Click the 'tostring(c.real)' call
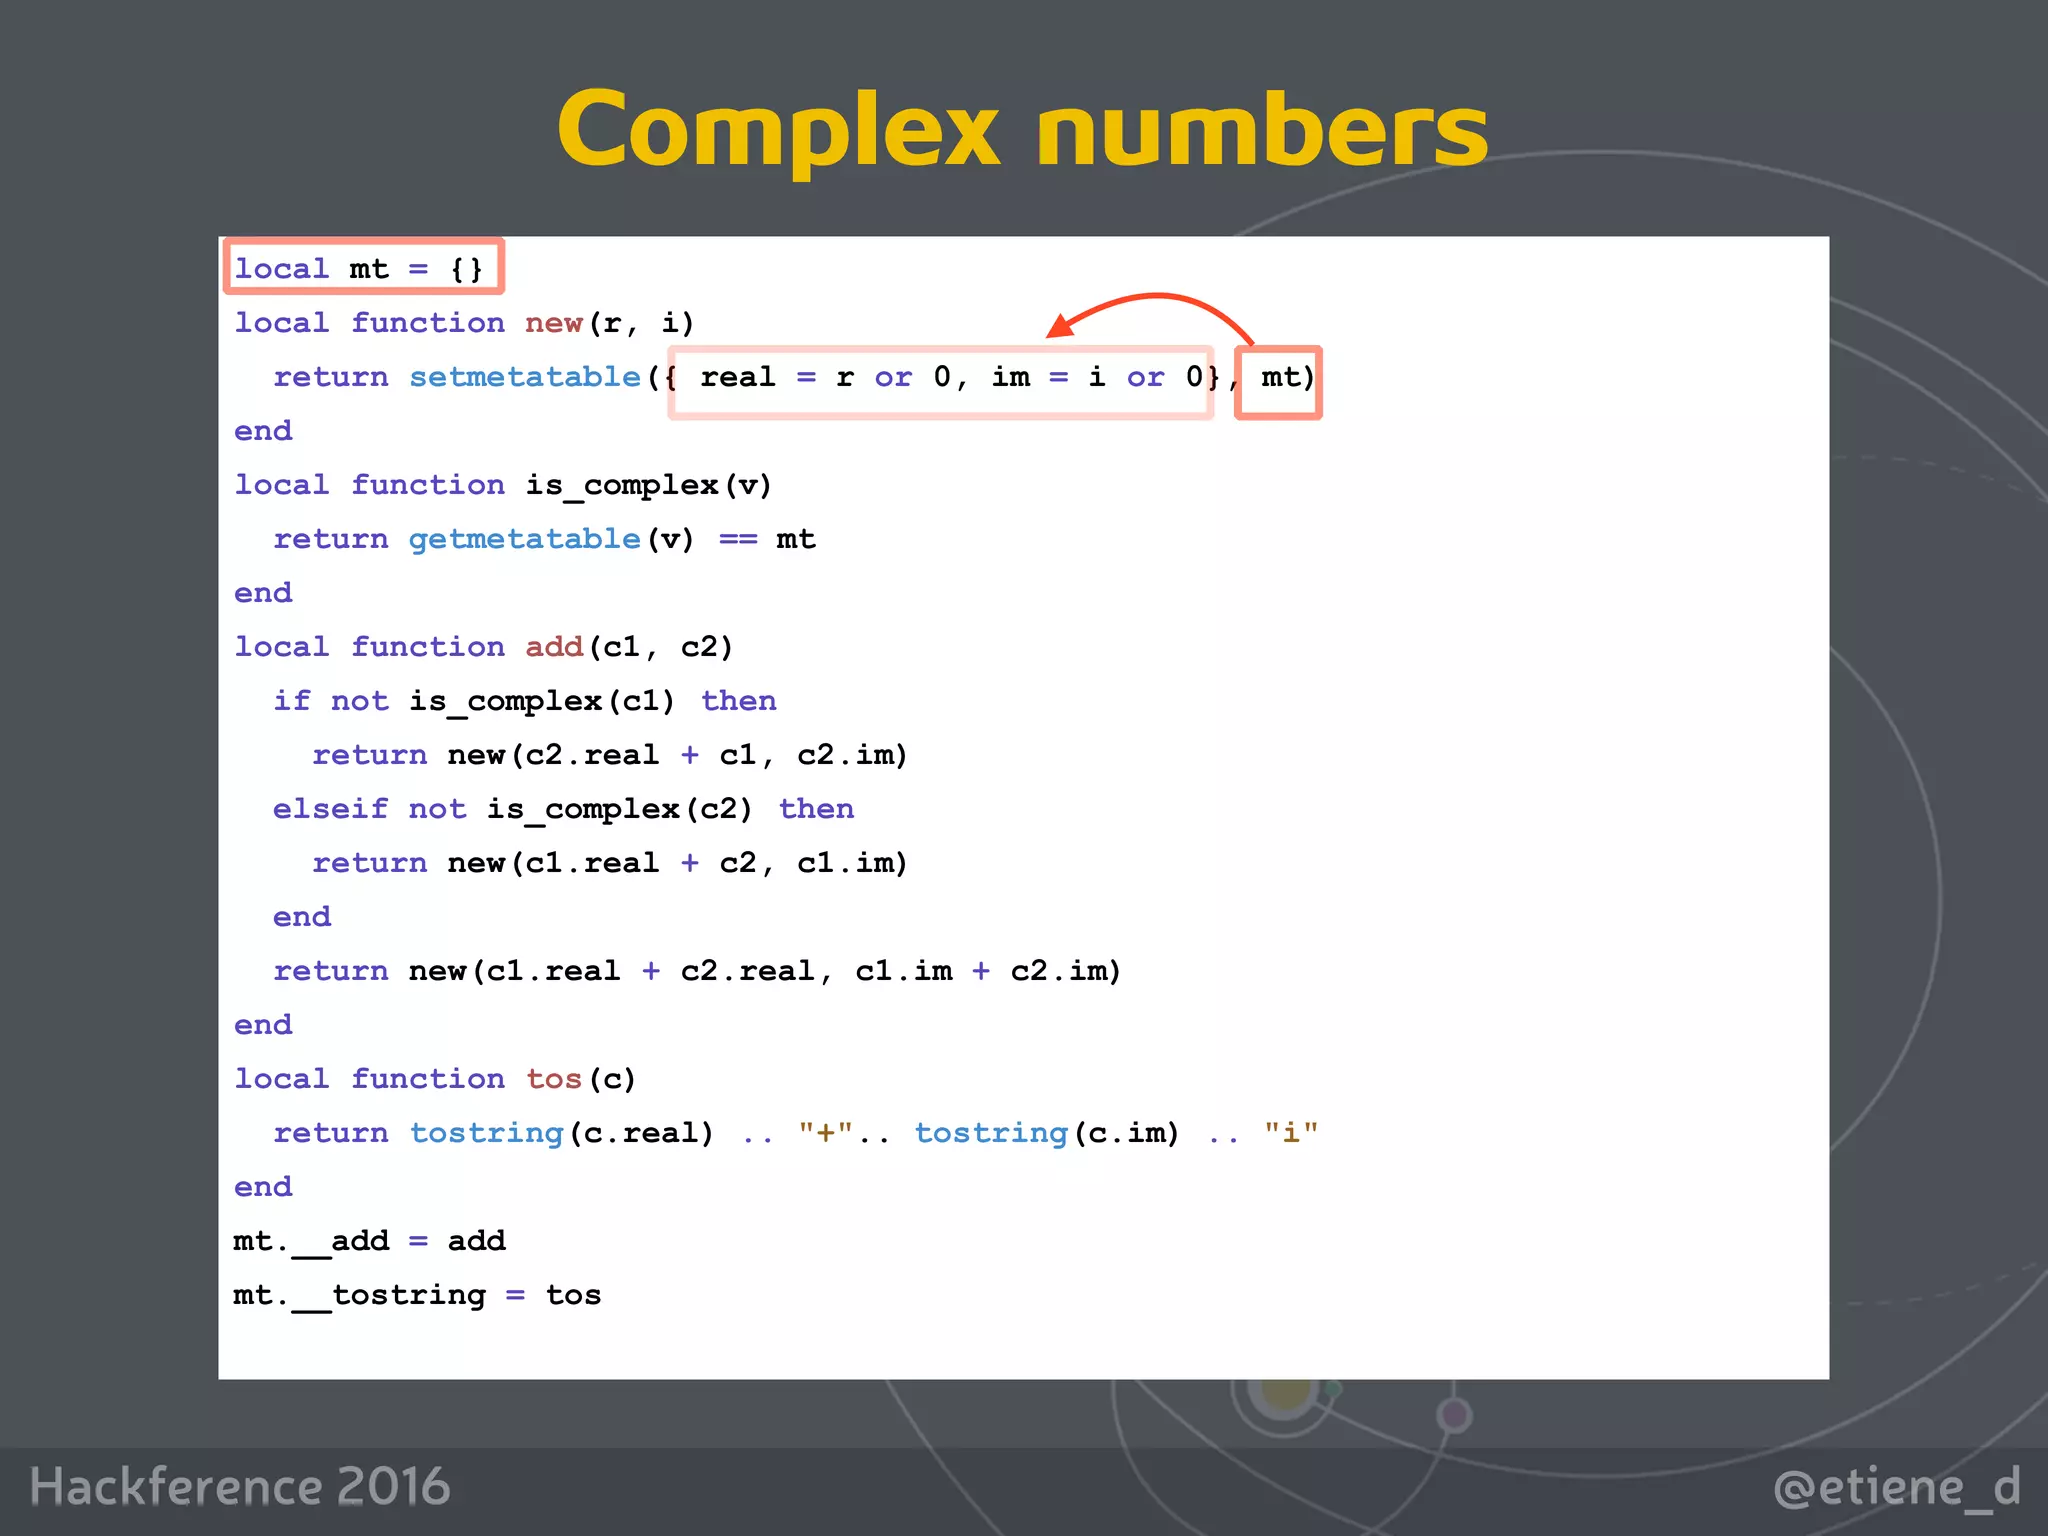The image size is (2048, 1536). (562, 1133)
